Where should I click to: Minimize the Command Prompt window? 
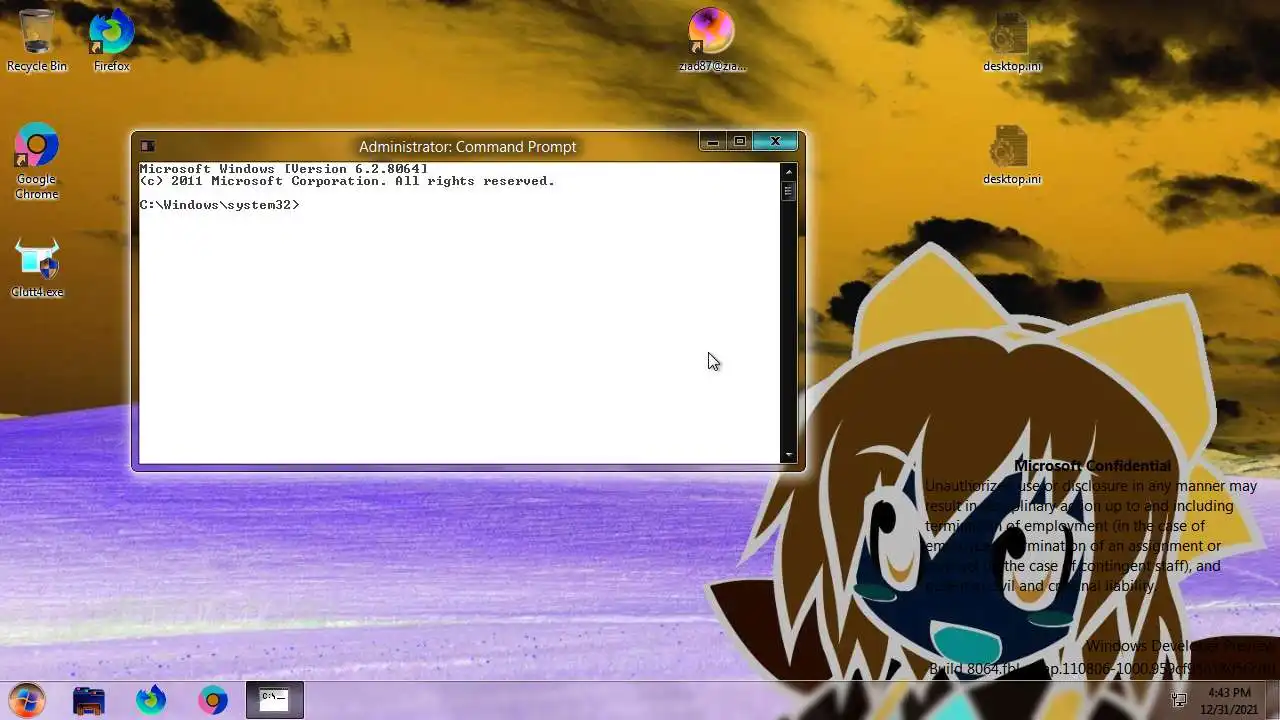pos(712,142)
